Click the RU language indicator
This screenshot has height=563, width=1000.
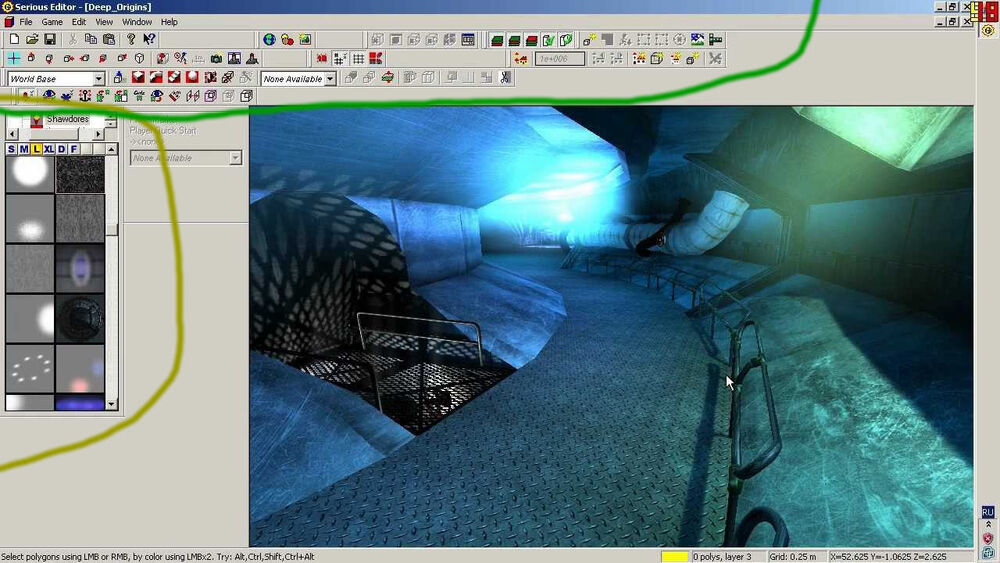coord(987,512)
